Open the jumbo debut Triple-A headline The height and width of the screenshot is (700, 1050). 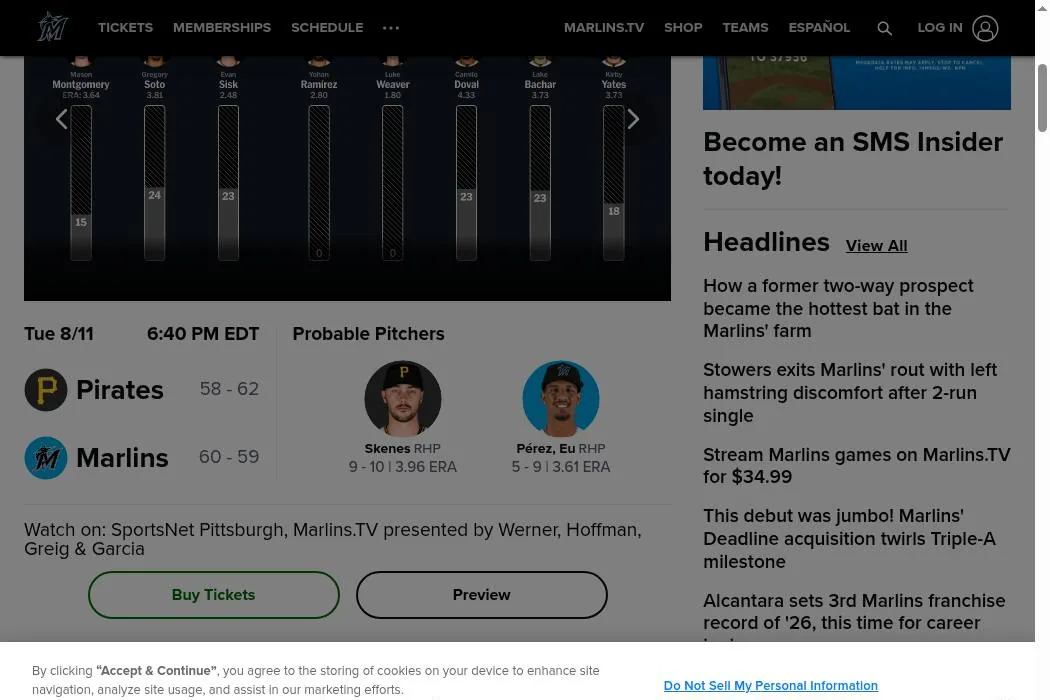849,539
